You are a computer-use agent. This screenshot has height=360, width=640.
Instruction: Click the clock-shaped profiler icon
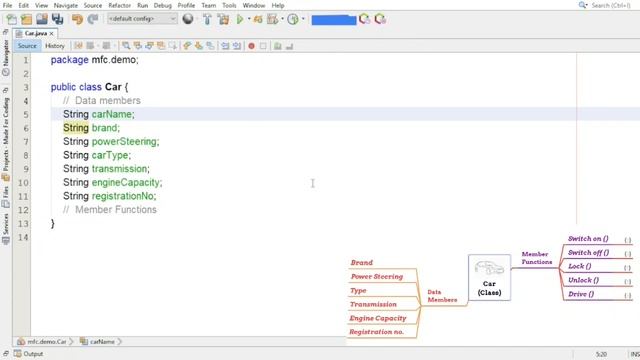(x=293, y=19)
